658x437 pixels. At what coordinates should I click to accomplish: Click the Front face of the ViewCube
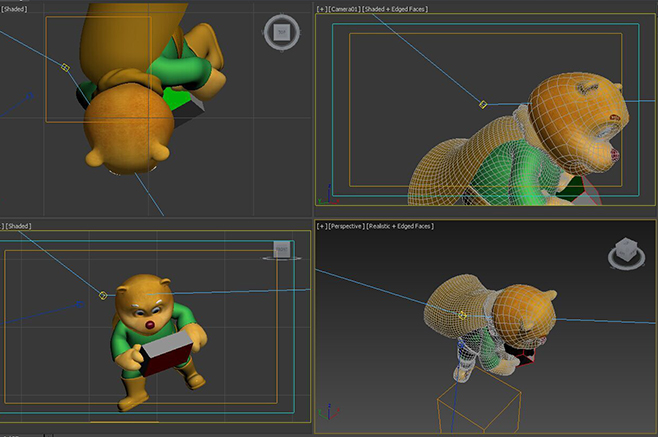282,249
